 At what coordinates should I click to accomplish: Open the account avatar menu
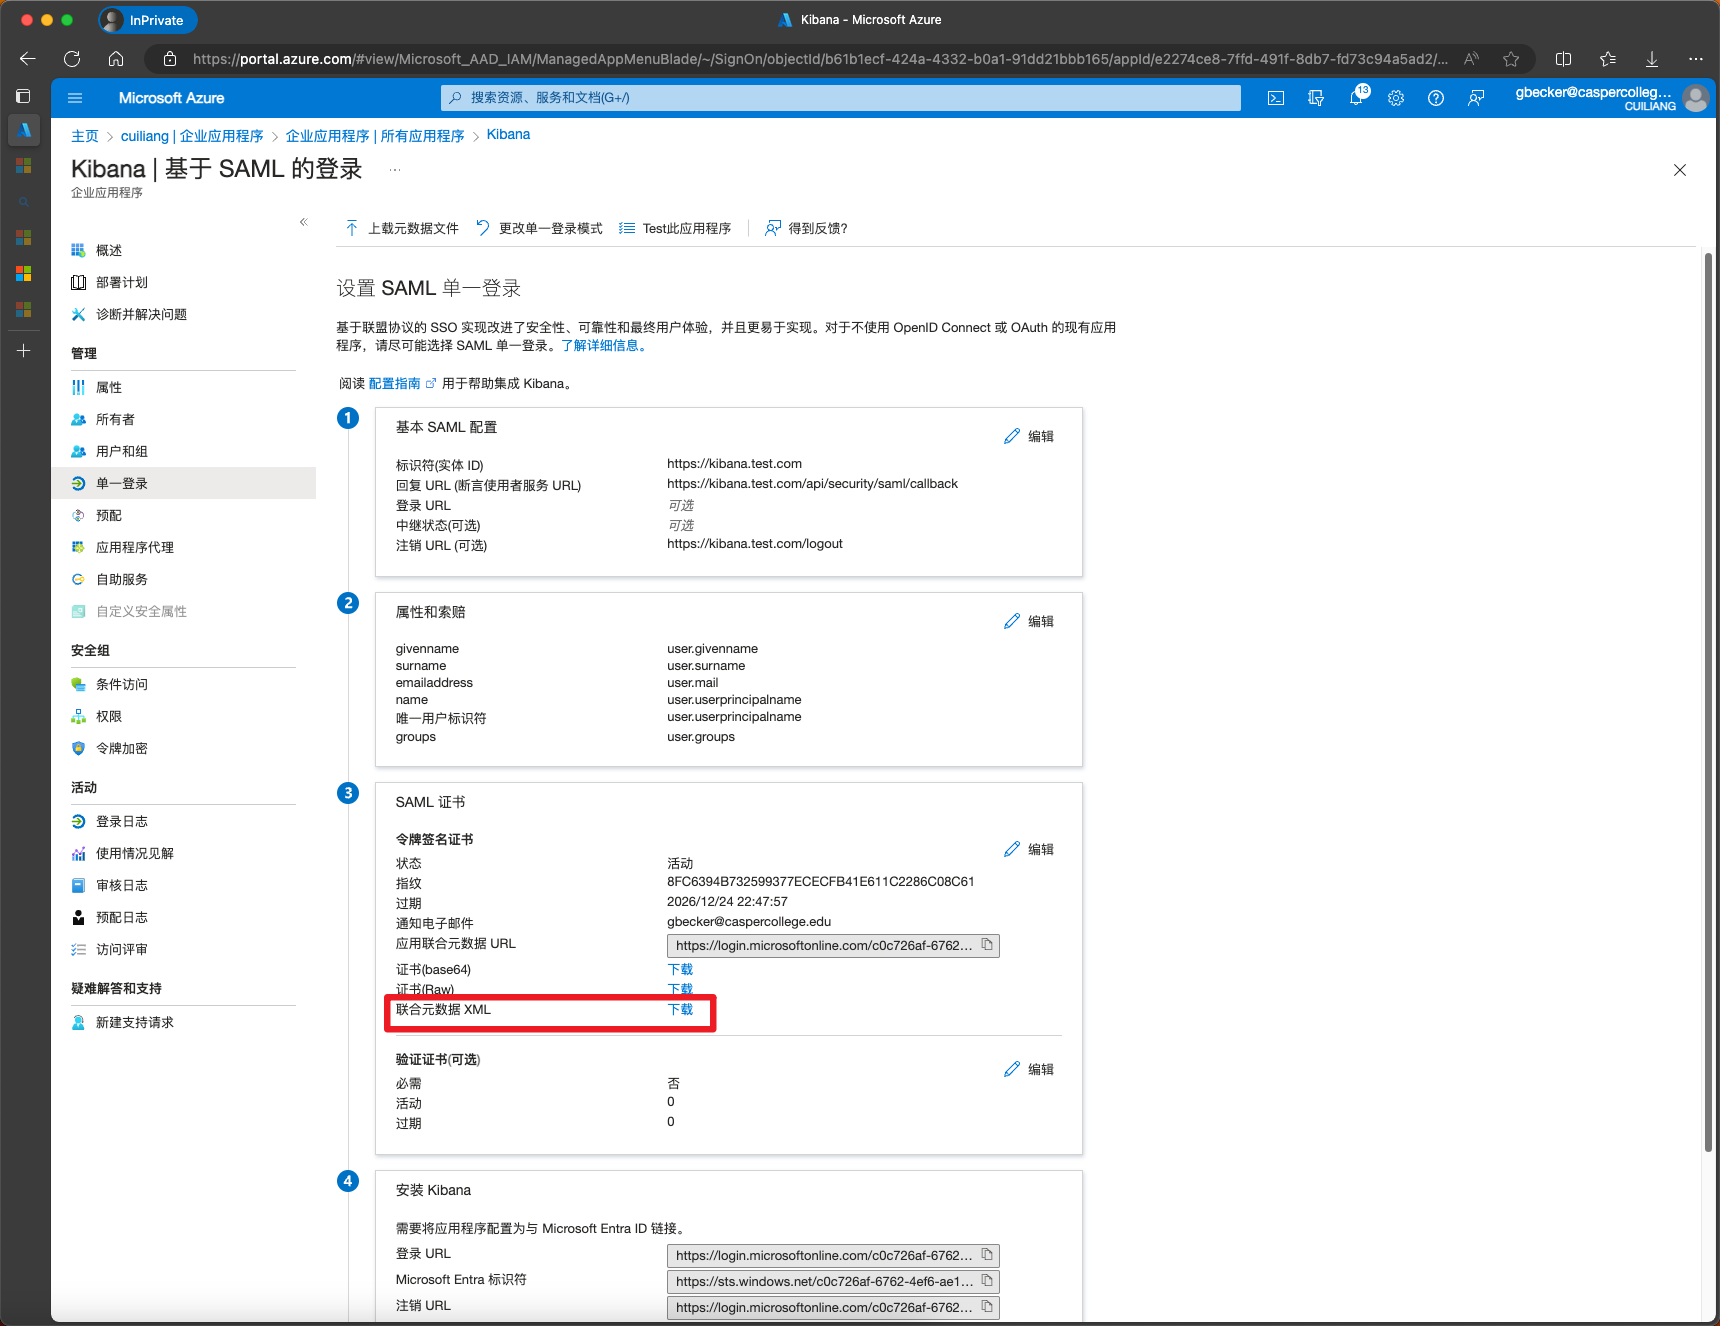pyautogui.click(x=1695, y=98)
